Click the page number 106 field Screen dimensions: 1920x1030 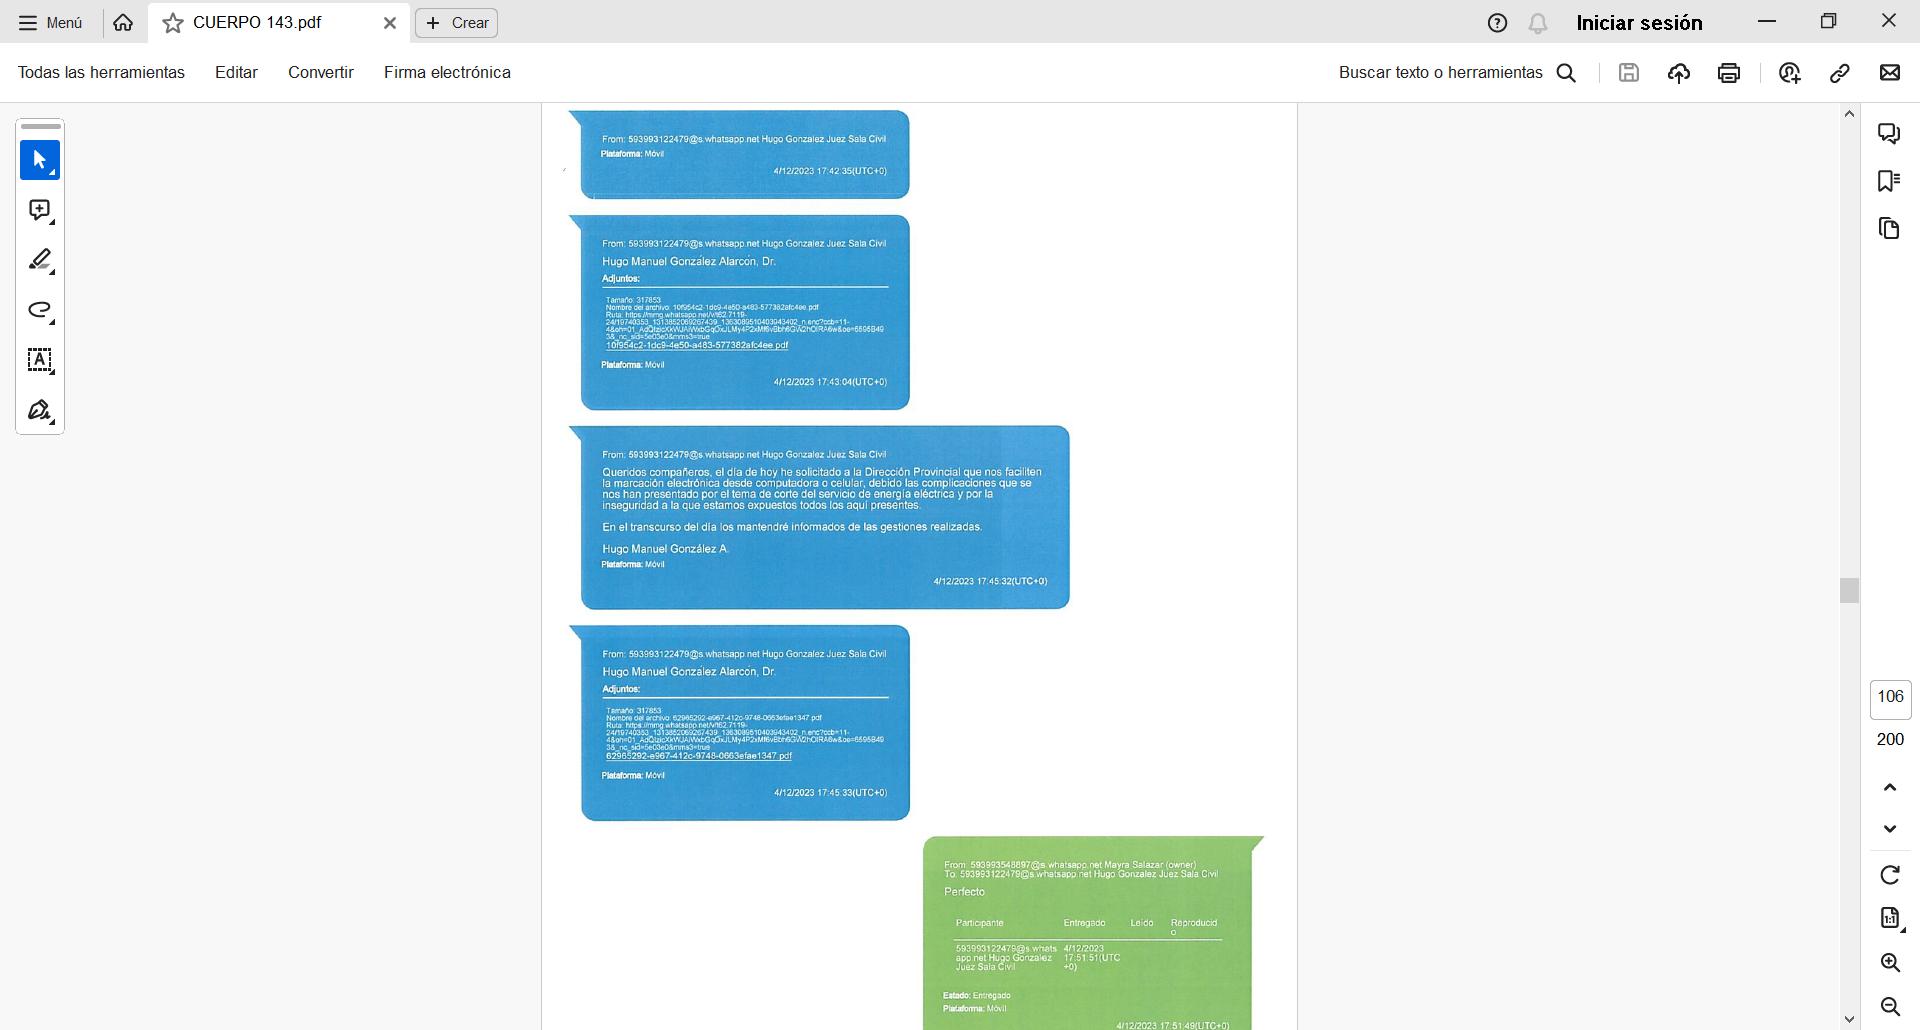click(x=1890, y=697)
